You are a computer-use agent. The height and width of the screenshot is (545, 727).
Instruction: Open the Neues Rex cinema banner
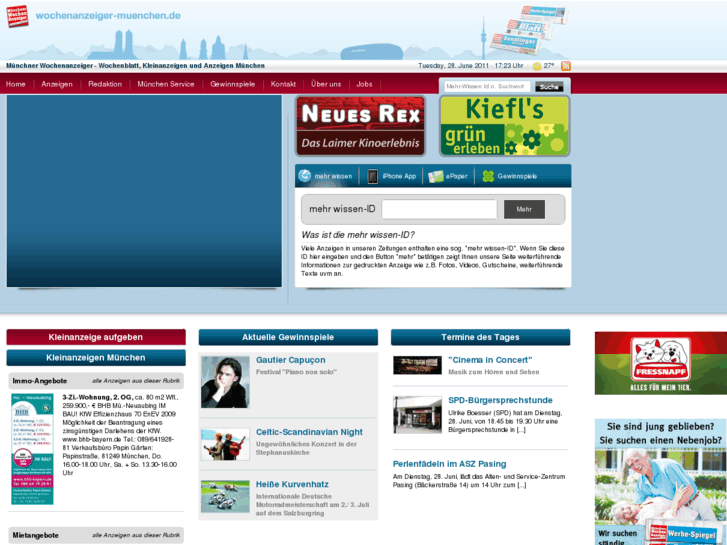(x=360, y=126)
